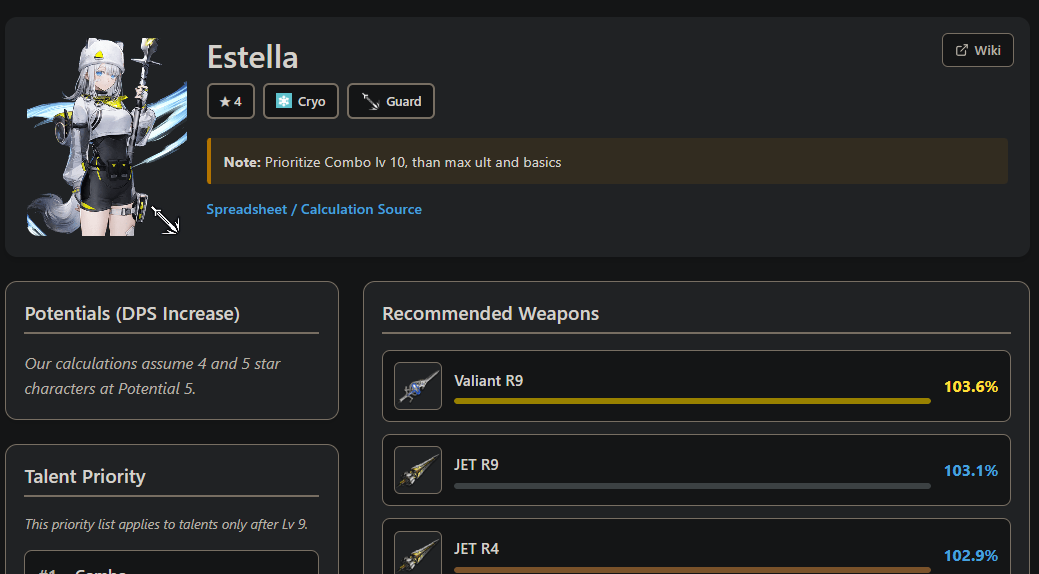Click the 103.1% value for JET R9
The height and width of the screenshot is (574, 1039).
971,471
